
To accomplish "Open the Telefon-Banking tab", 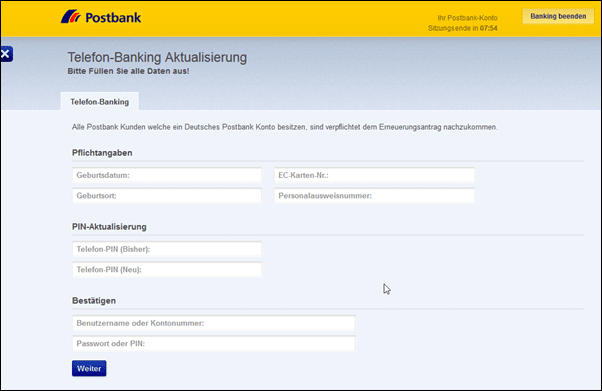I will [x=99, y=102].
